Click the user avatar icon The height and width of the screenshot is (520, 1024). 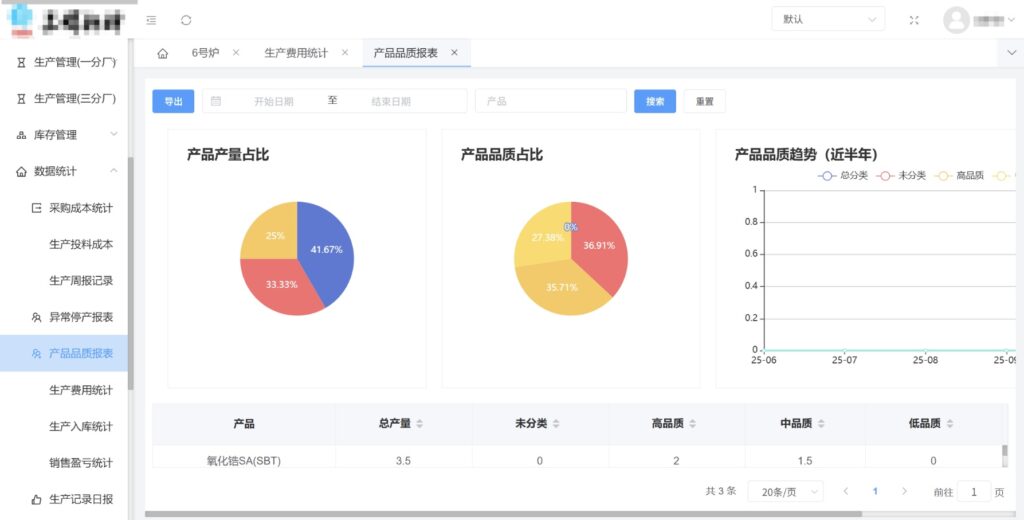tap(956, 20)
